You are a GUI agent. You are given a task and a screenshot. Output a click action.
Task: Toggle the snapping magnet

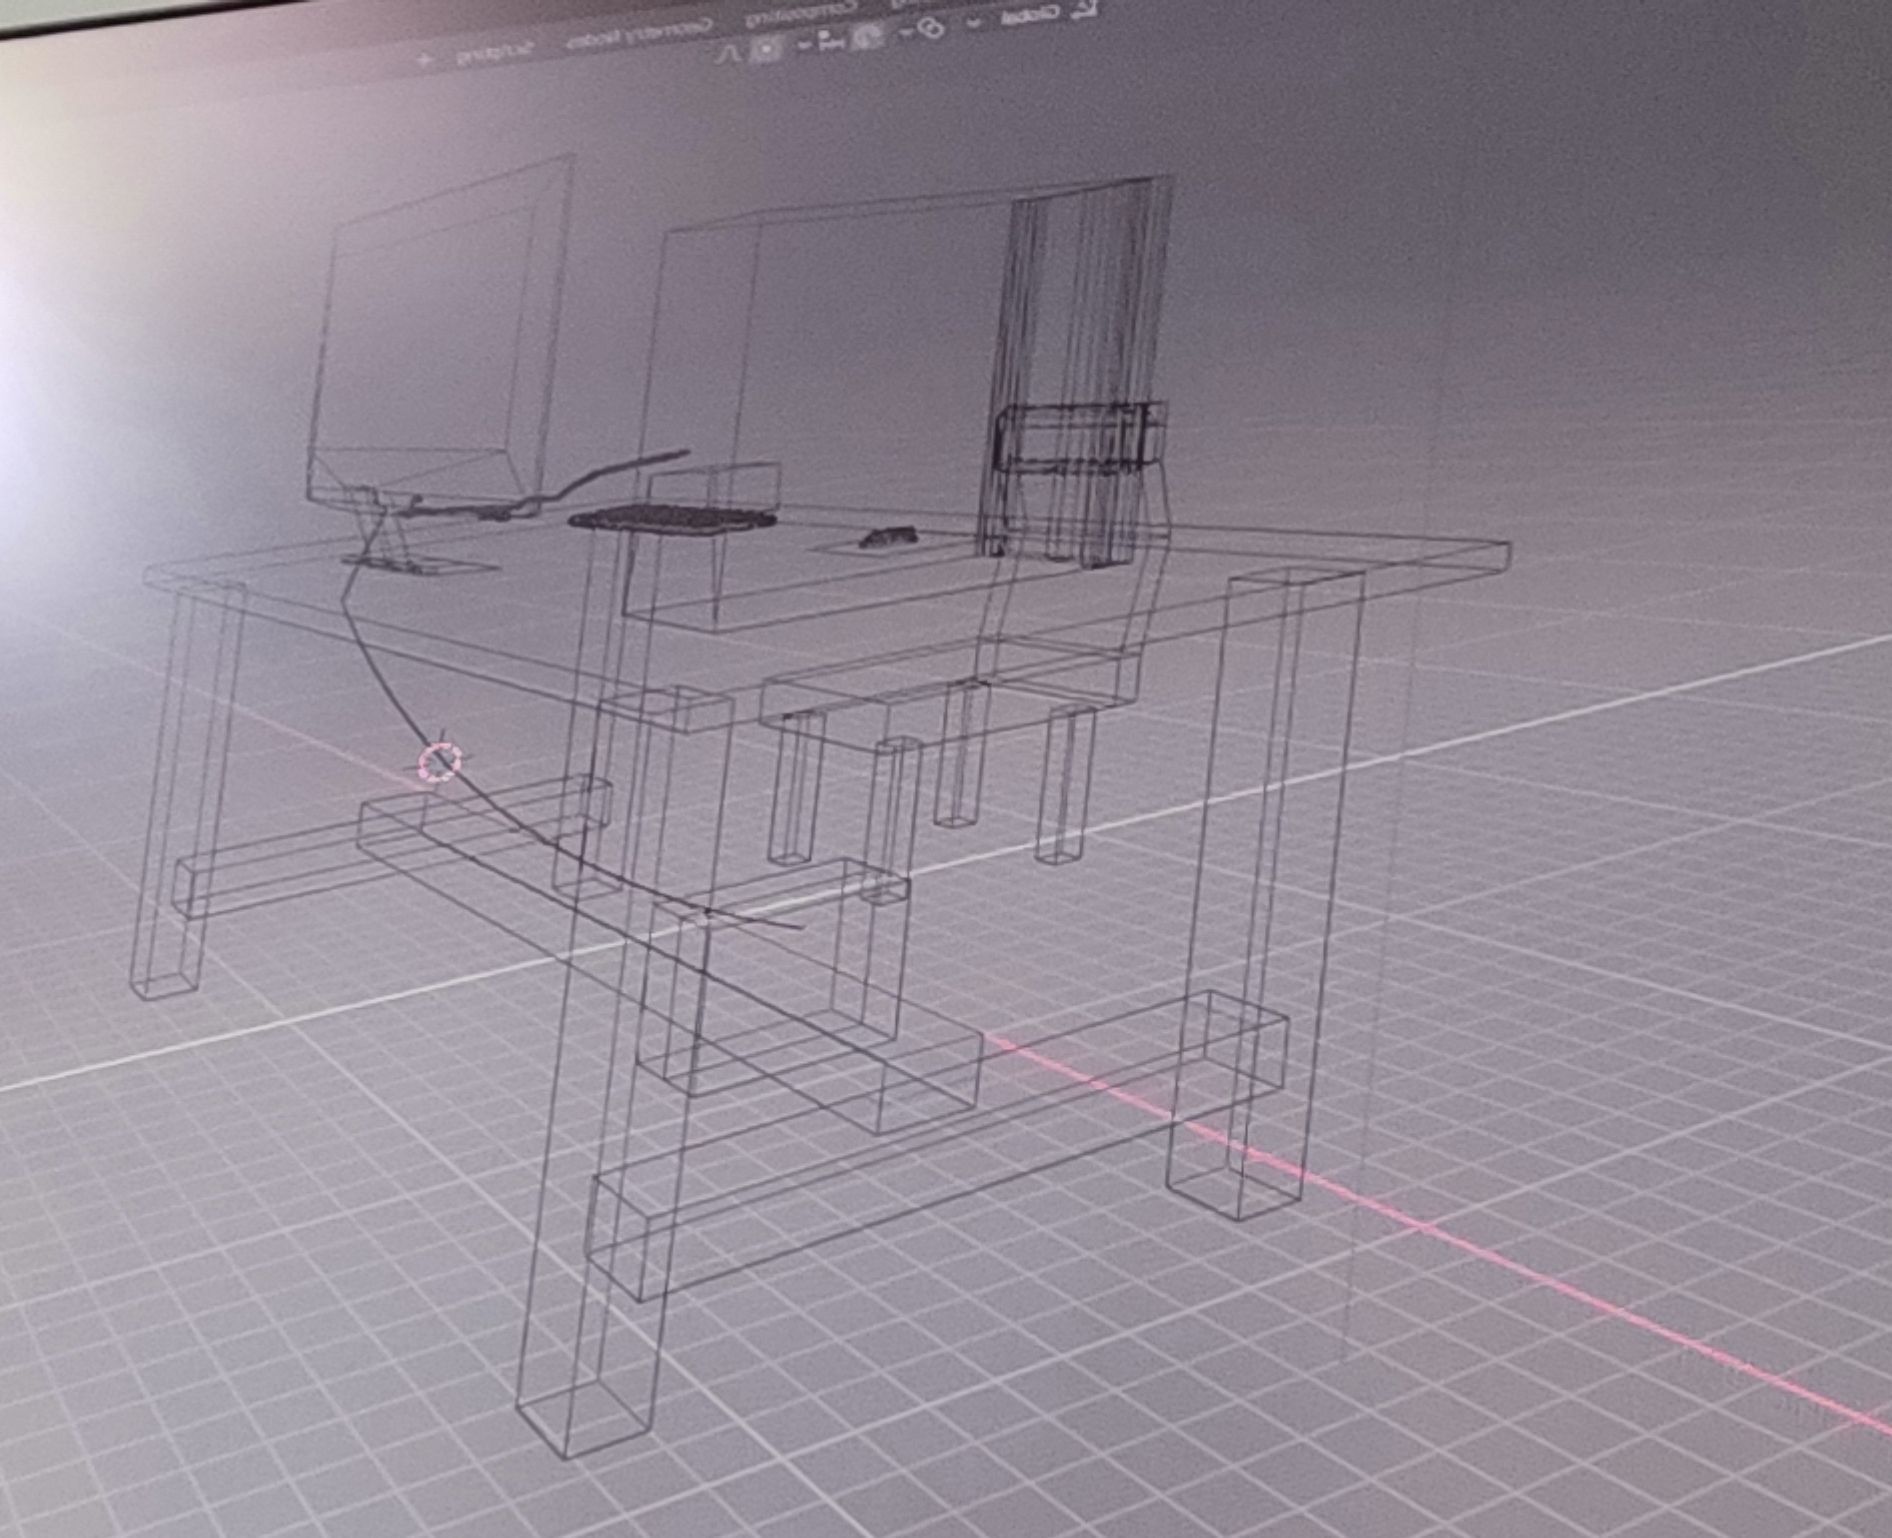[x=868, y=38]
